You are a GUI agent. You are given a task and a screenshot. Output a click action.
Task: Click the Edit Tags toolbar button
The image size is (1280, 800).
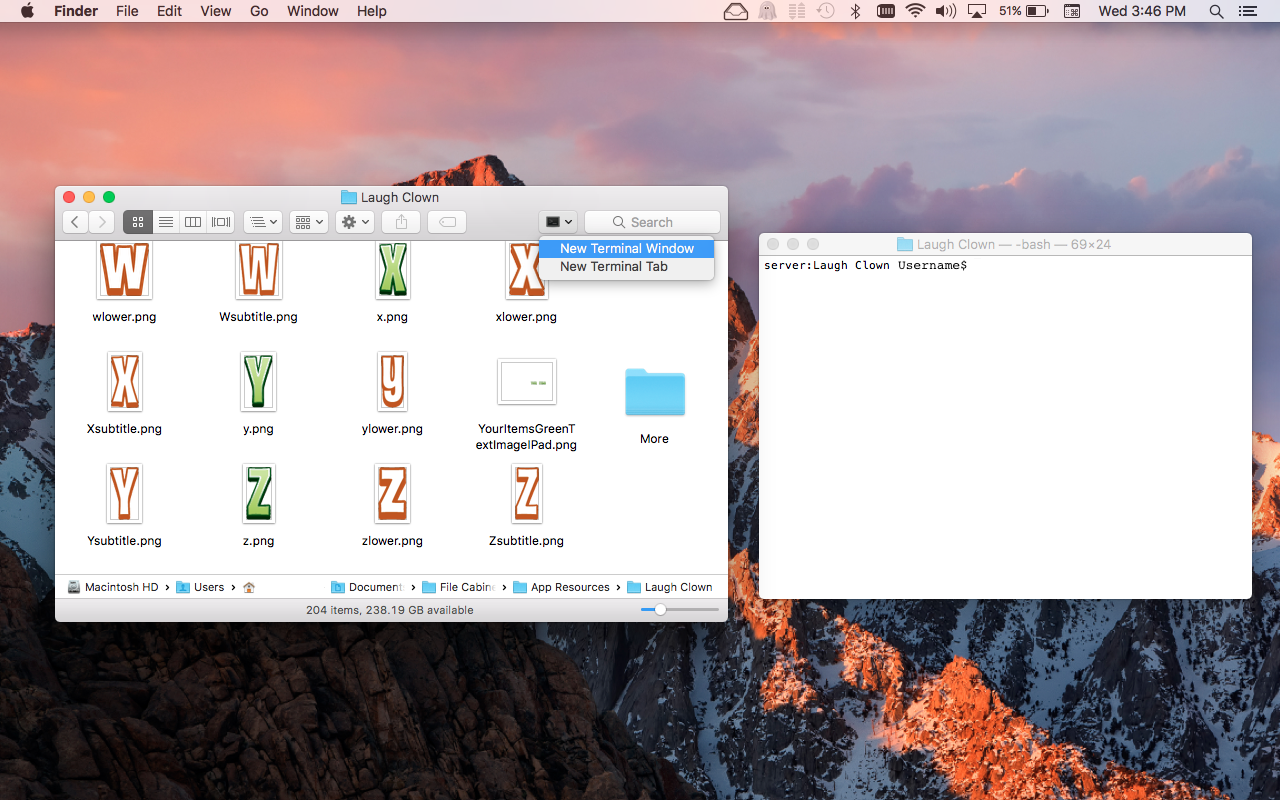(447, 222)
